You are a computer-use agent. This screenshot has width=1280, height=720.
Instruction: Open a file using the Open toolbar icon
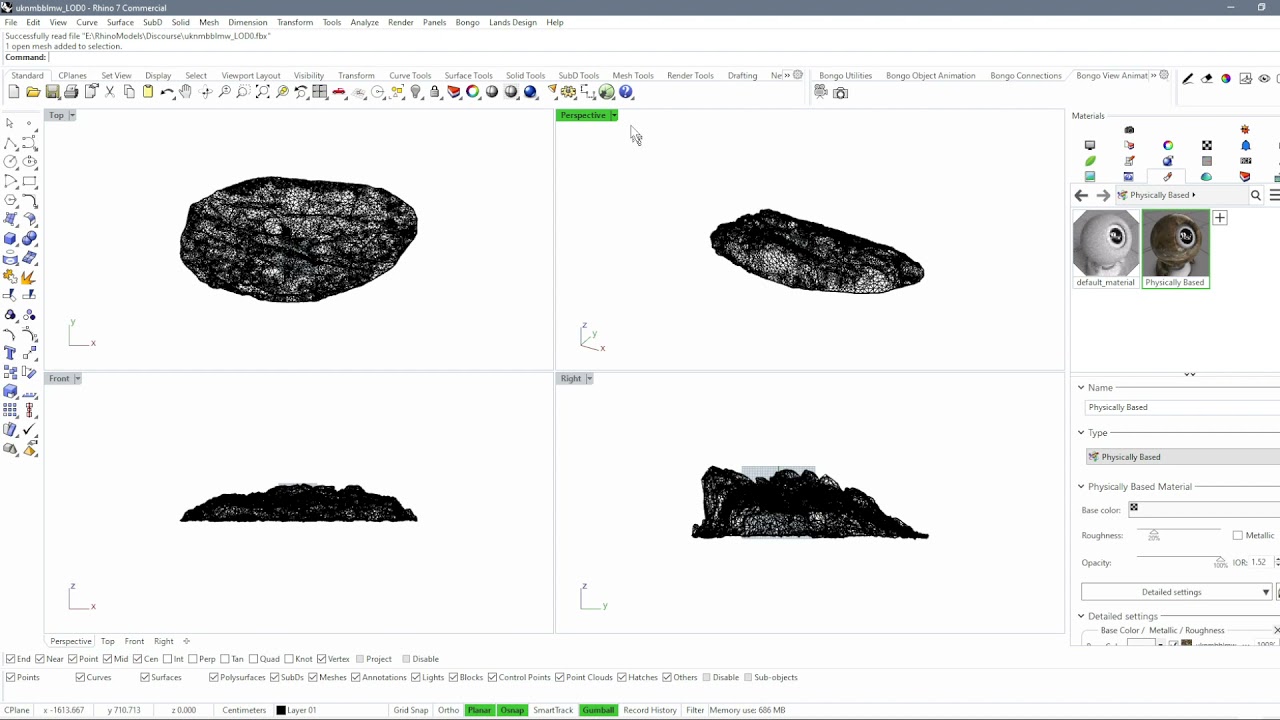click(33, 92)
